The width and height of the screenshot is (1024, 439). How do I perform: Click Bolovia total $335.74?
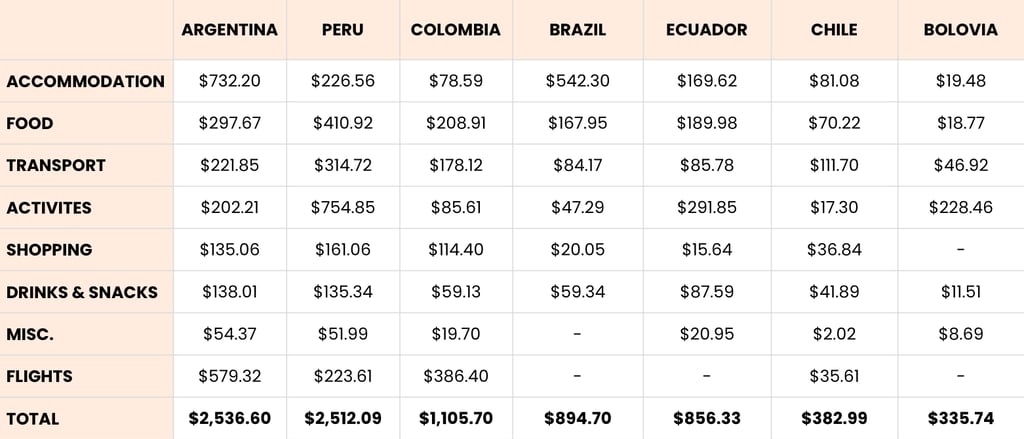coord(961,418)
